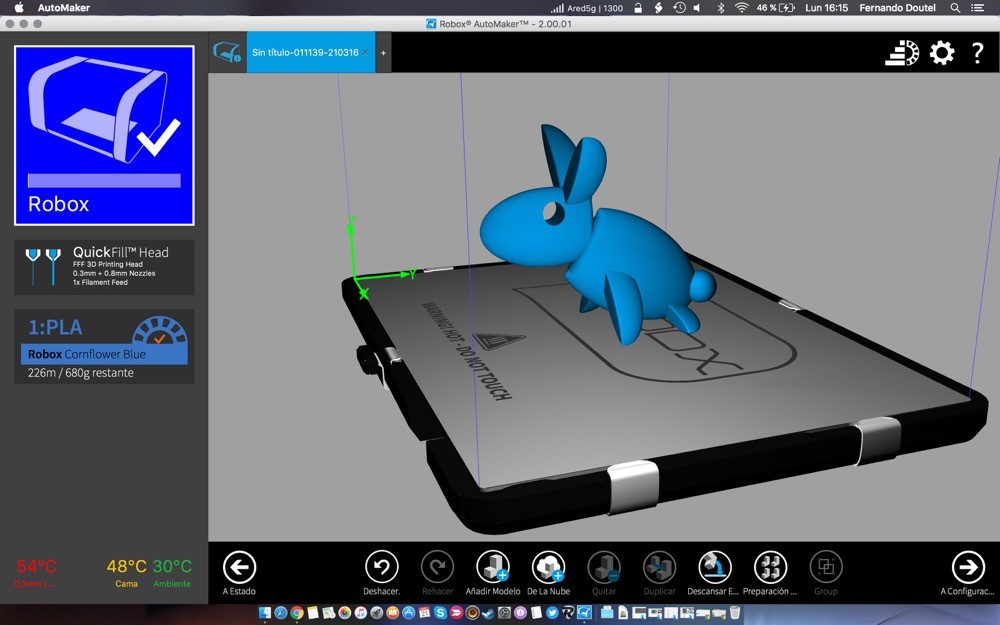Click the Time Machine menu bar icon
This screenshot has width=1000, height=625.
coord(680,8)
